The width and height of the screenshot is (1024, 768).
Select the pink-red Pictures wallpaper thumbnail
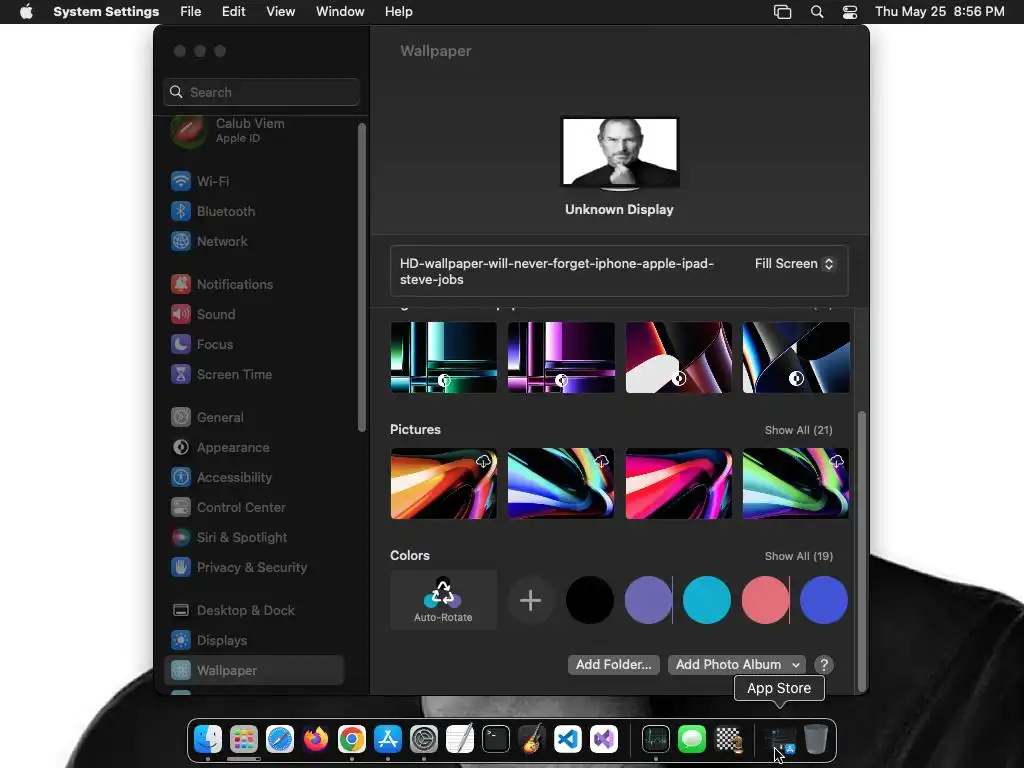(x=679, y=484)
